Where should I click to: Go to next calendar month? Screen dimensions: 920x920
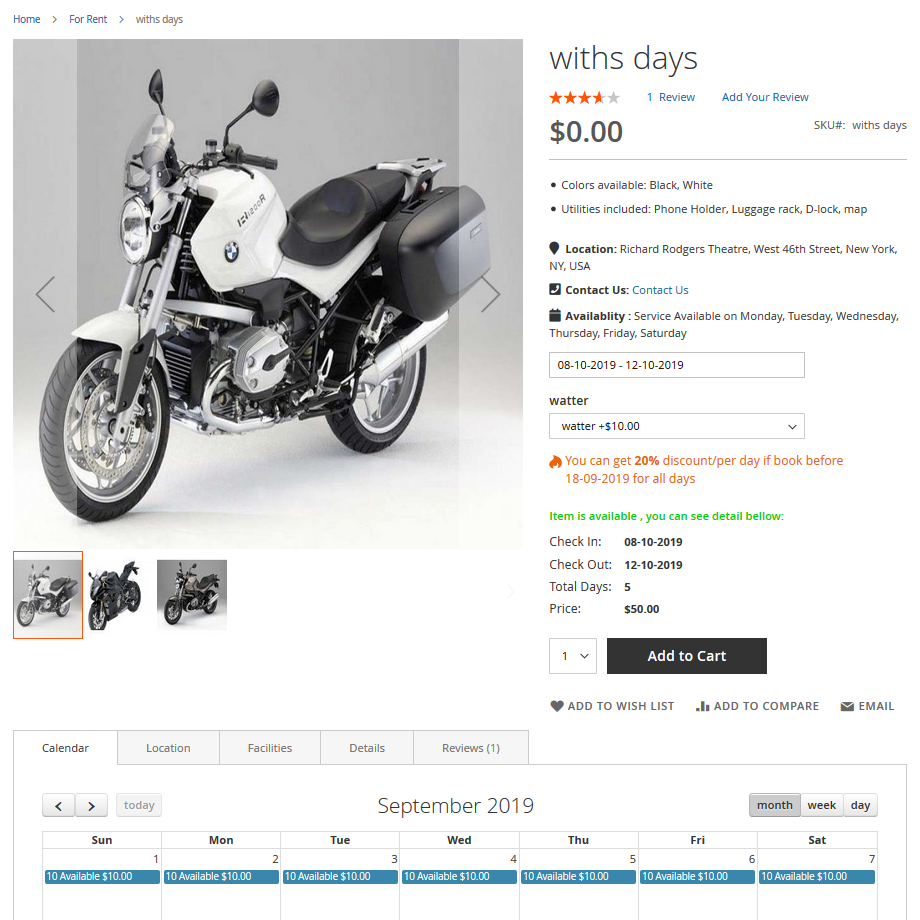tap(92, 805)
